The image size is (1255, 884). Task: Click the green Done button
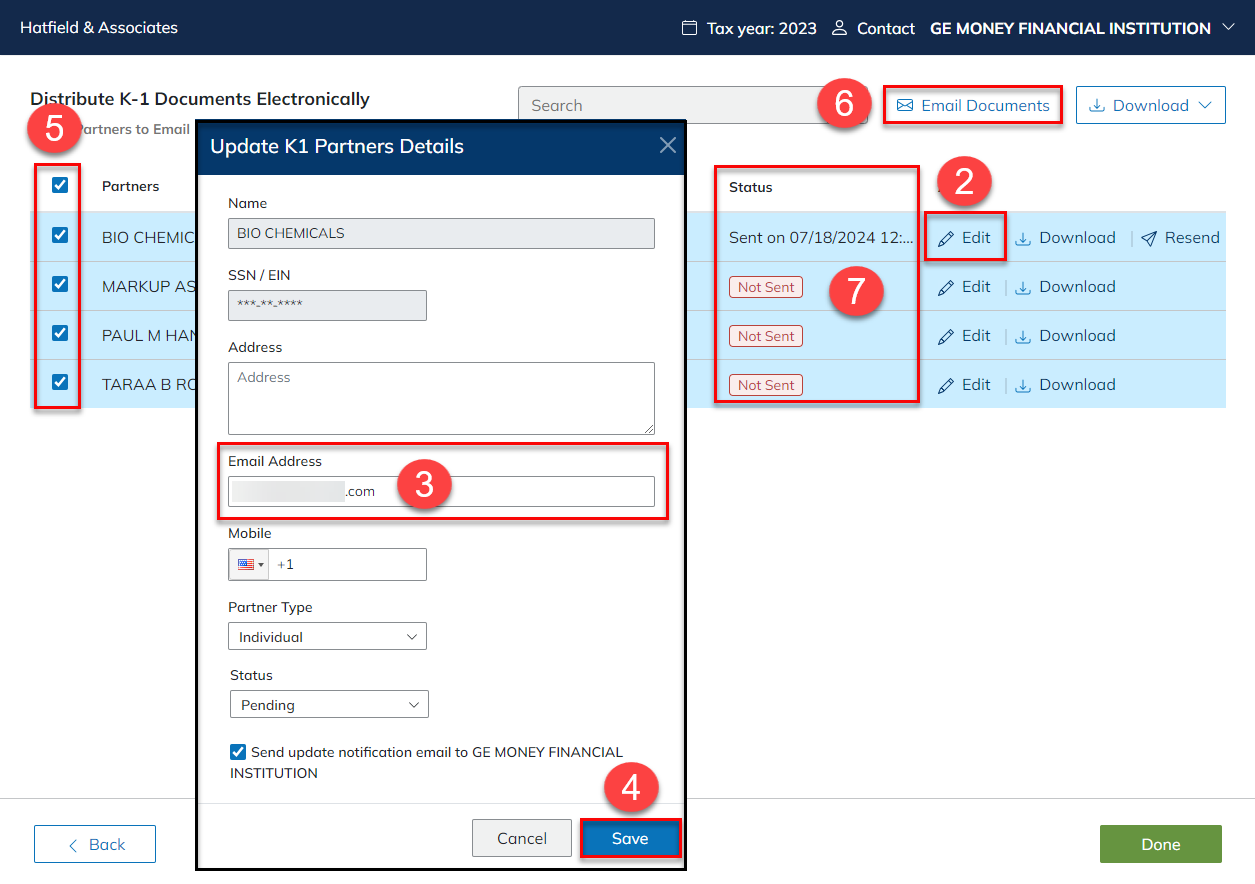click(x=1160, y=845)
